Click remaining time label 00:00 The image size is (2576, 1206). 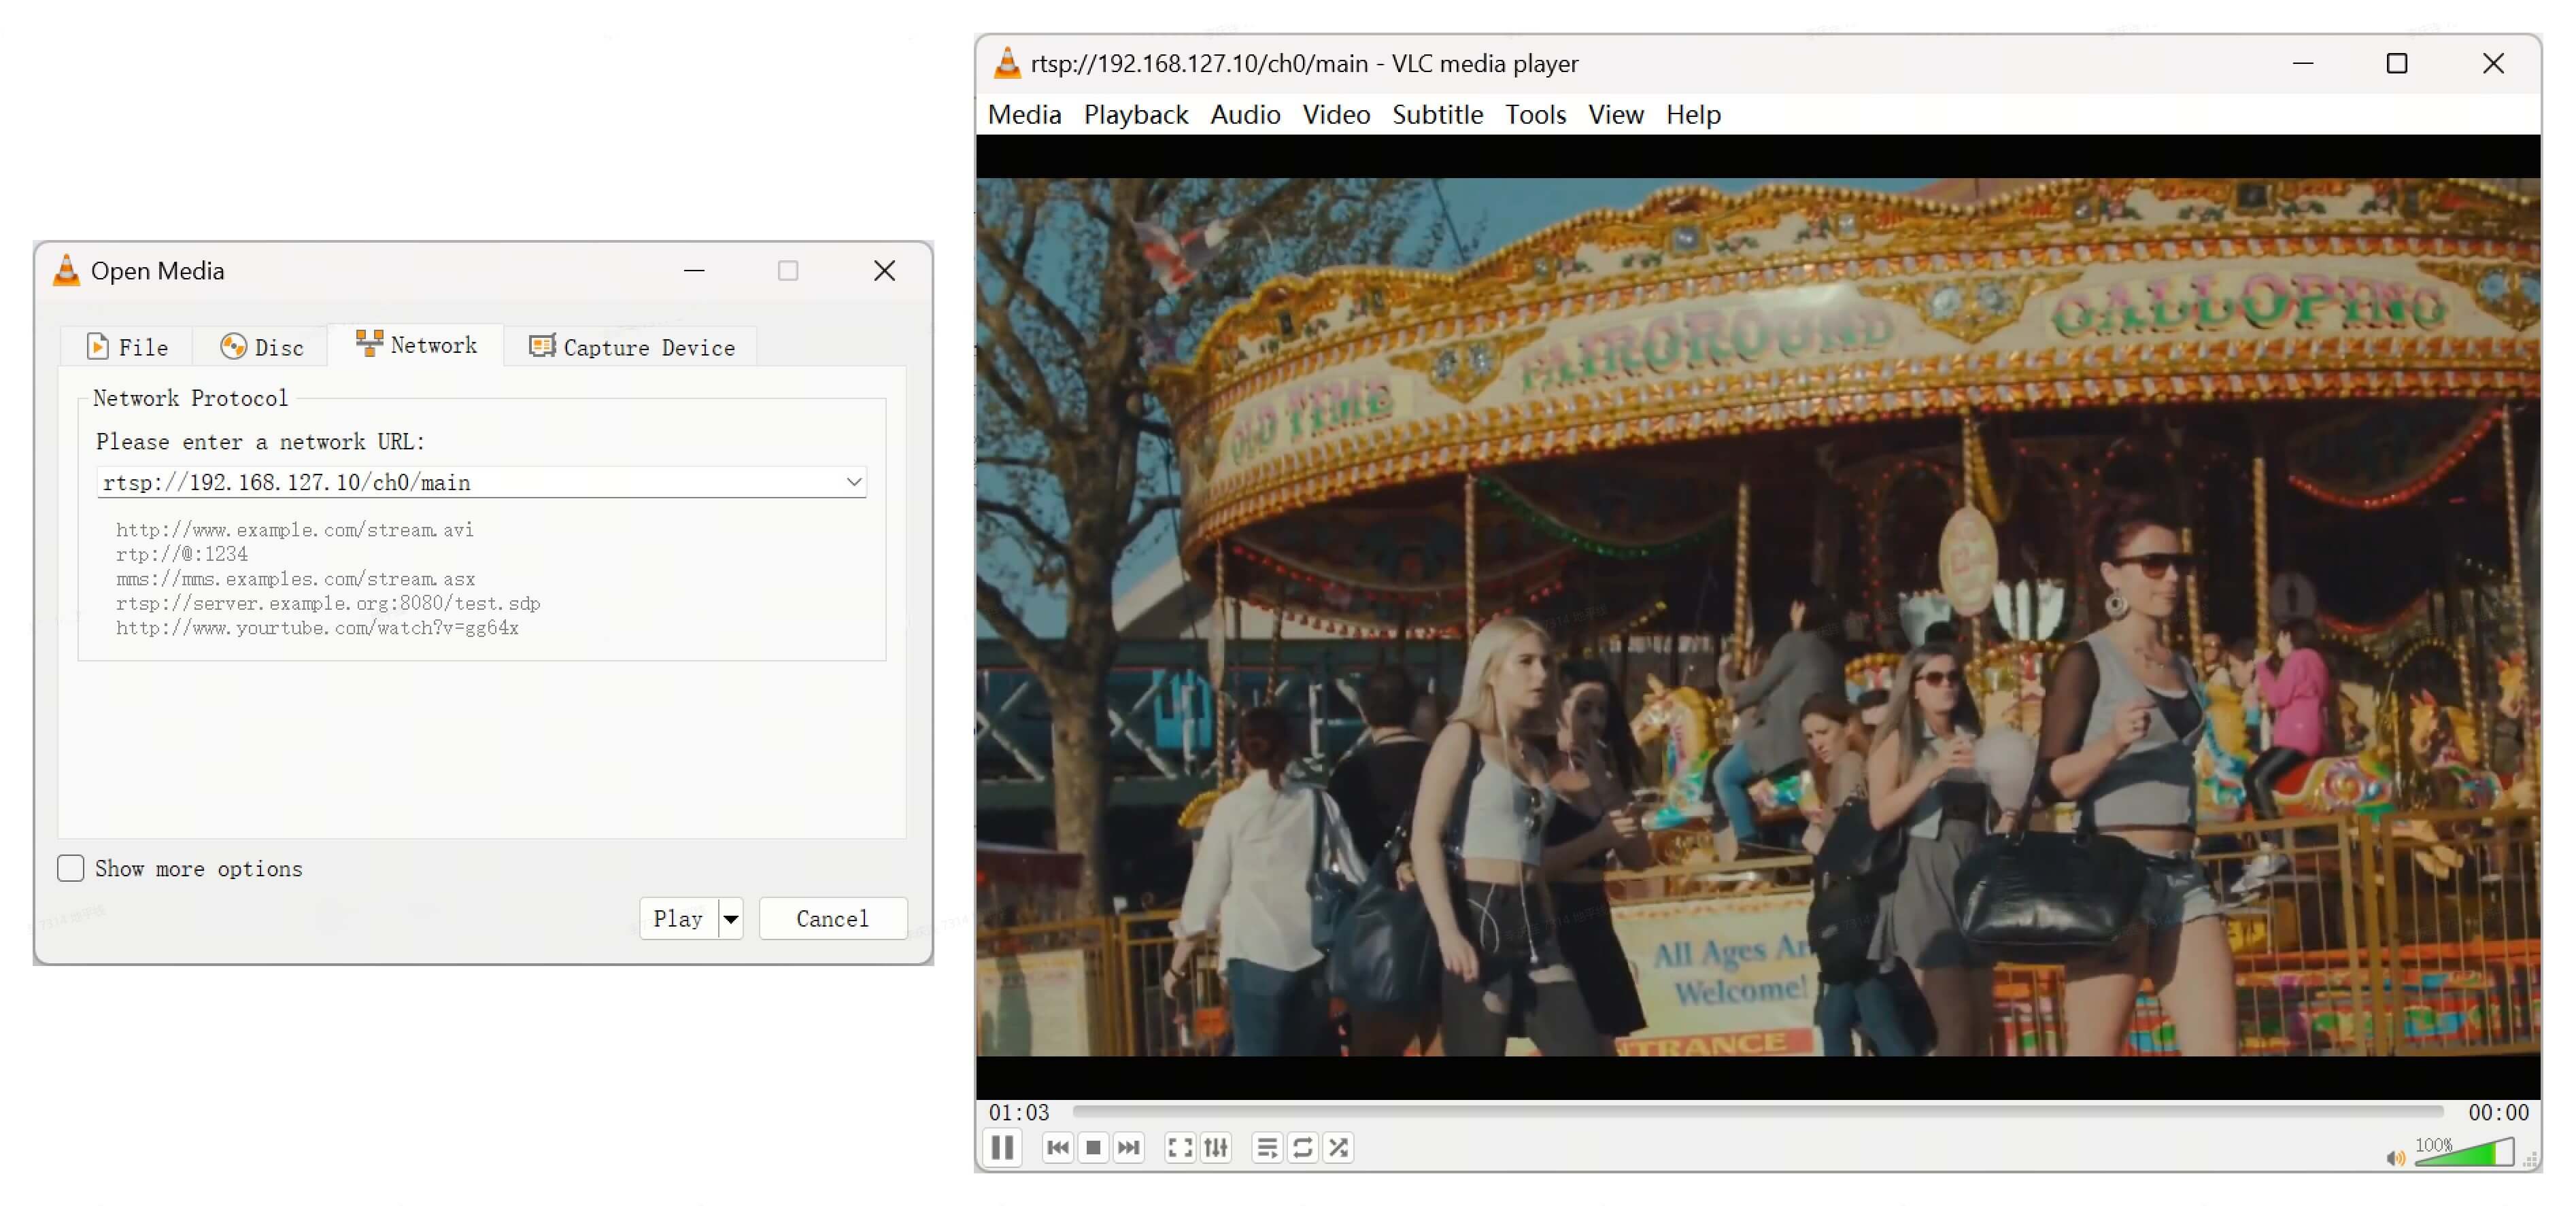coord(2498,1112)
